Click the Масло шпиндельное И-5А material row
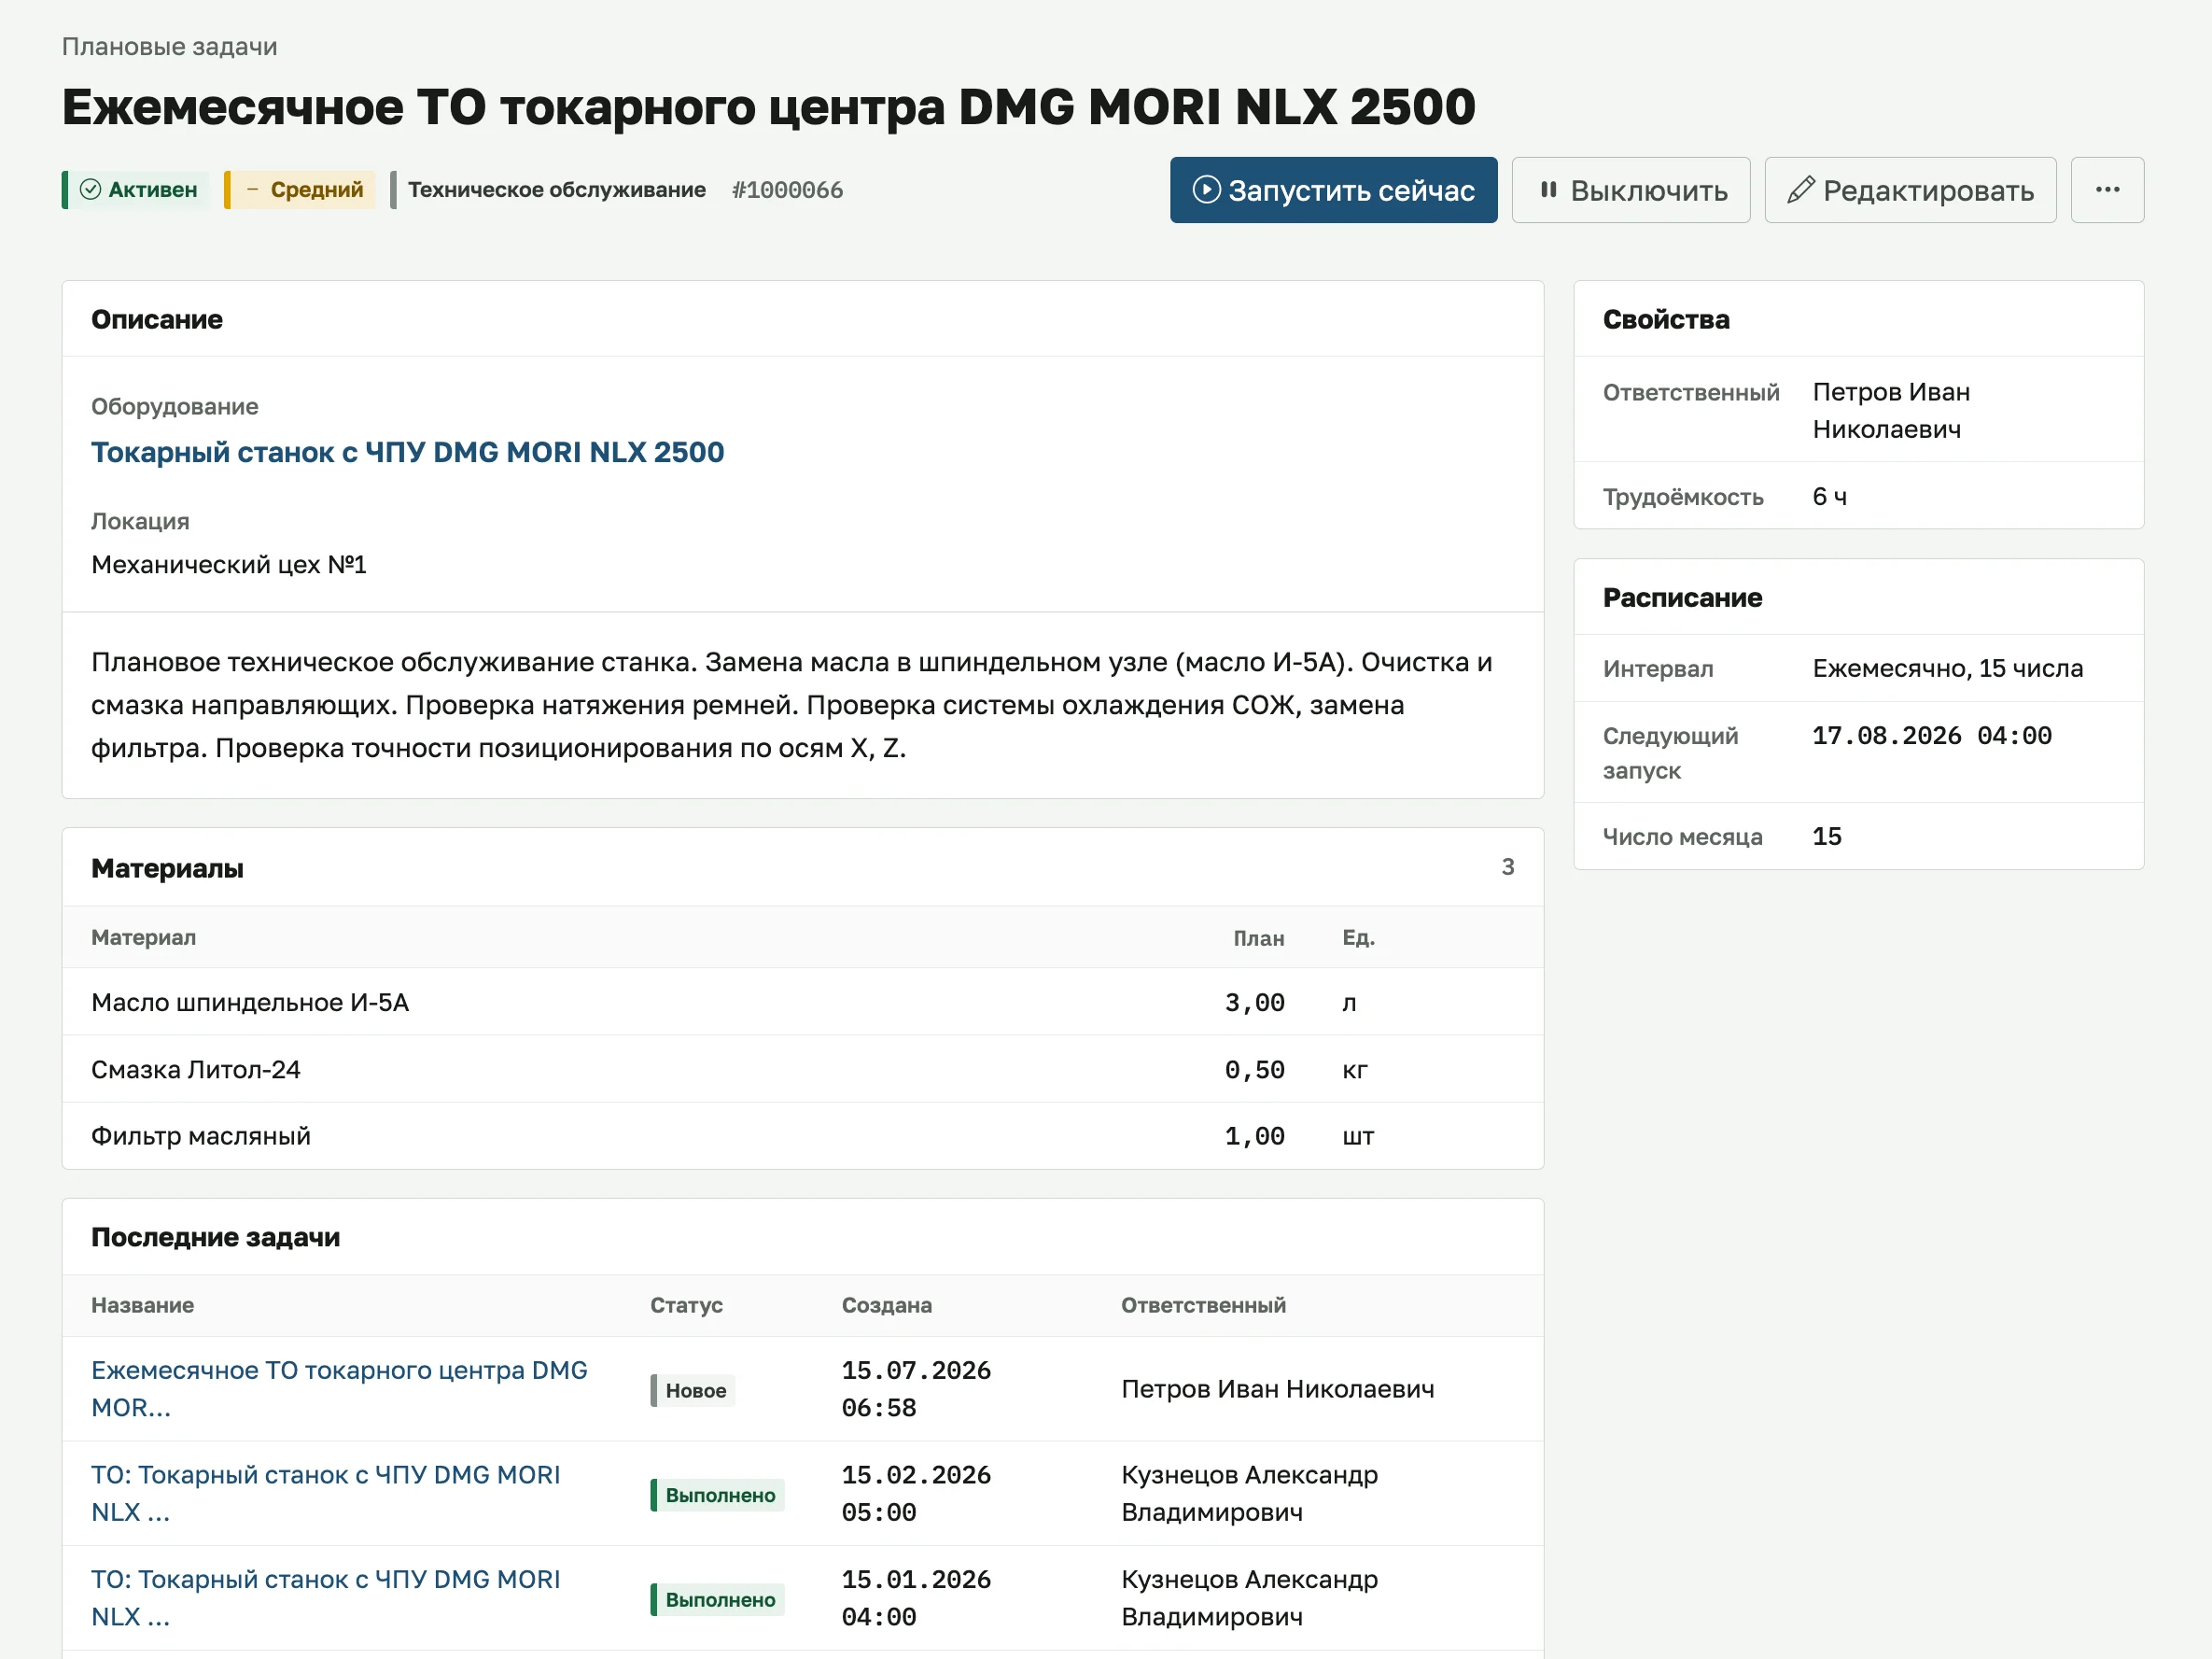This screenshot has height=1659, width=2212. (x=803, y=1002)
